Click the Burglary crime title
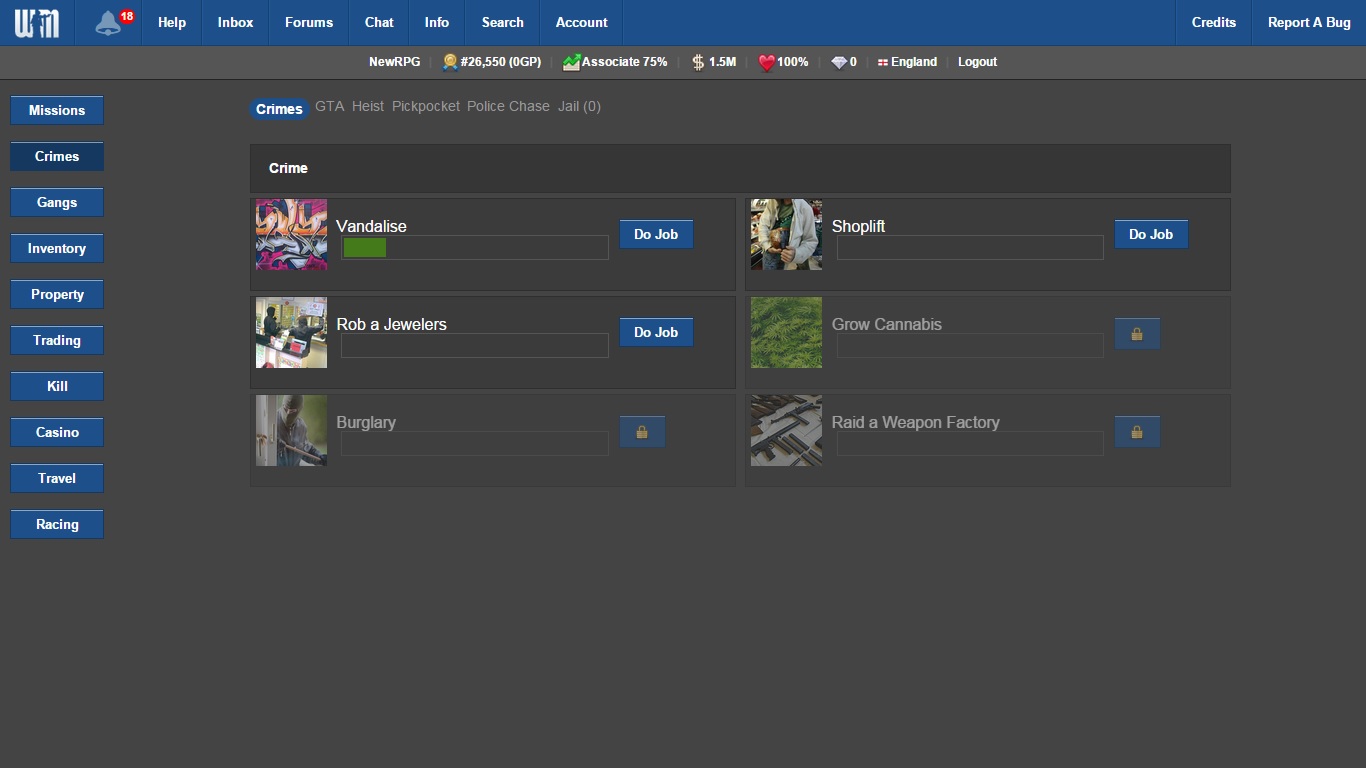Image resolution: width=1366 pixels, height=768 pixels. [x=366, y=423]
